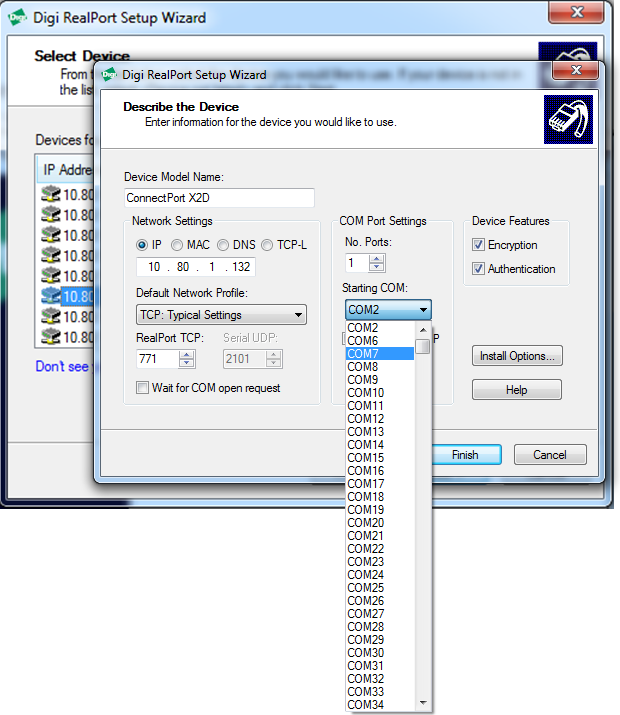Screen dimensions: 620x715
Task: Click the Digi logo in inner title bar
Action: point(109,74)
